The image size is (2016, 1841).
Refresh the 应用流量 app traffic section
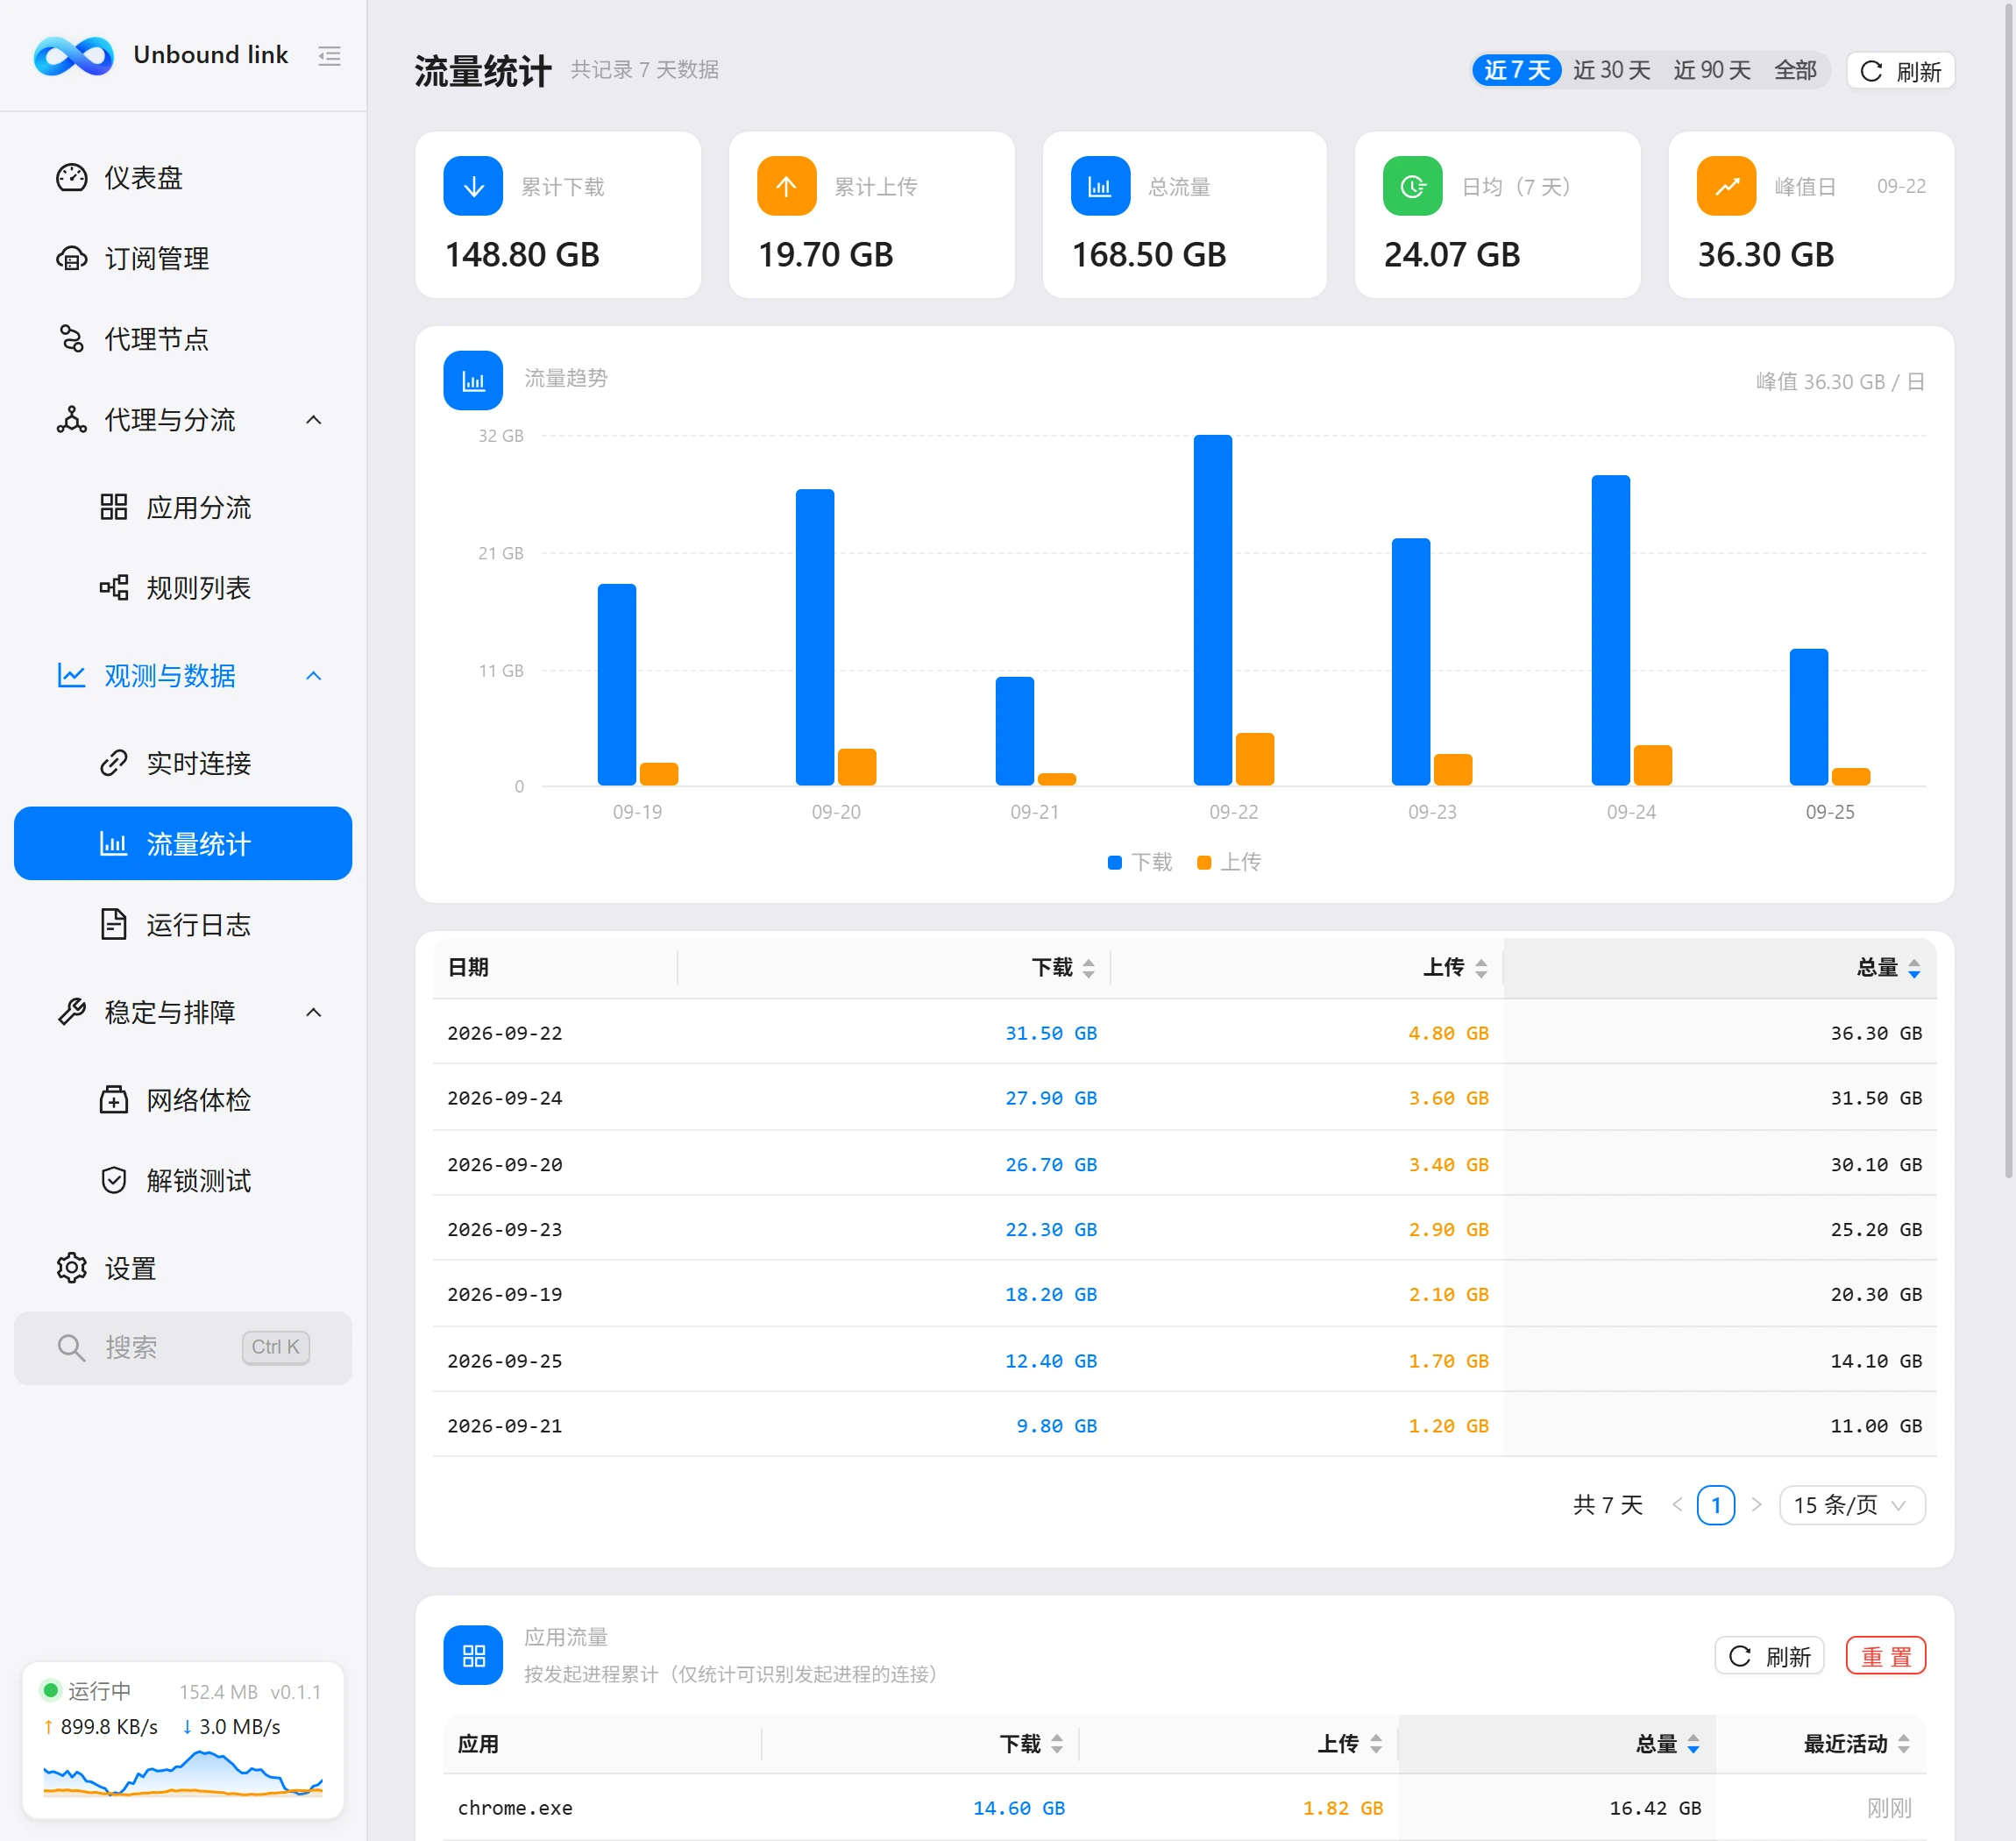1769,1657
